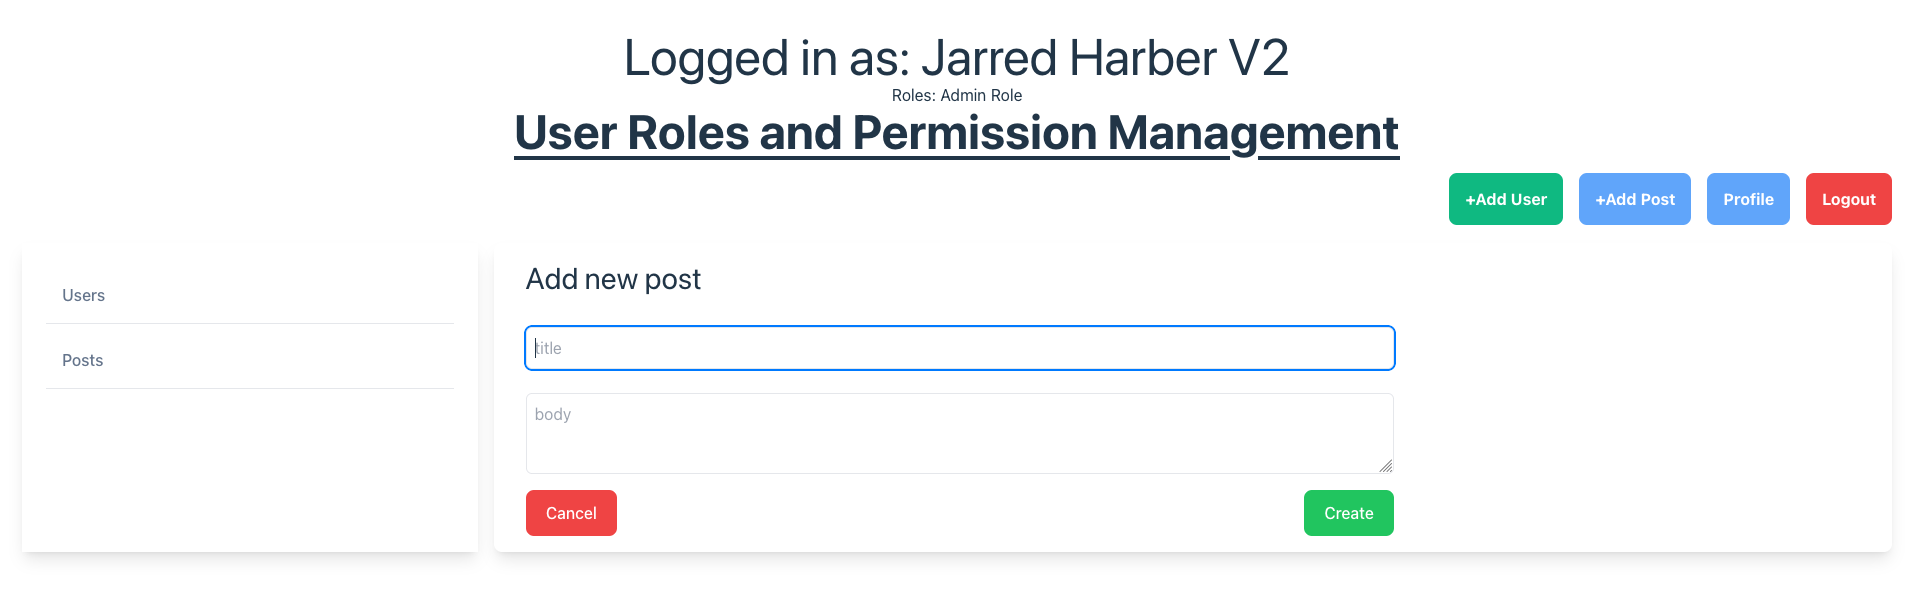Click the 'body' placeholder text
Image resolution: width=1918 pixels, height=612 pixels.
[553, 414]
